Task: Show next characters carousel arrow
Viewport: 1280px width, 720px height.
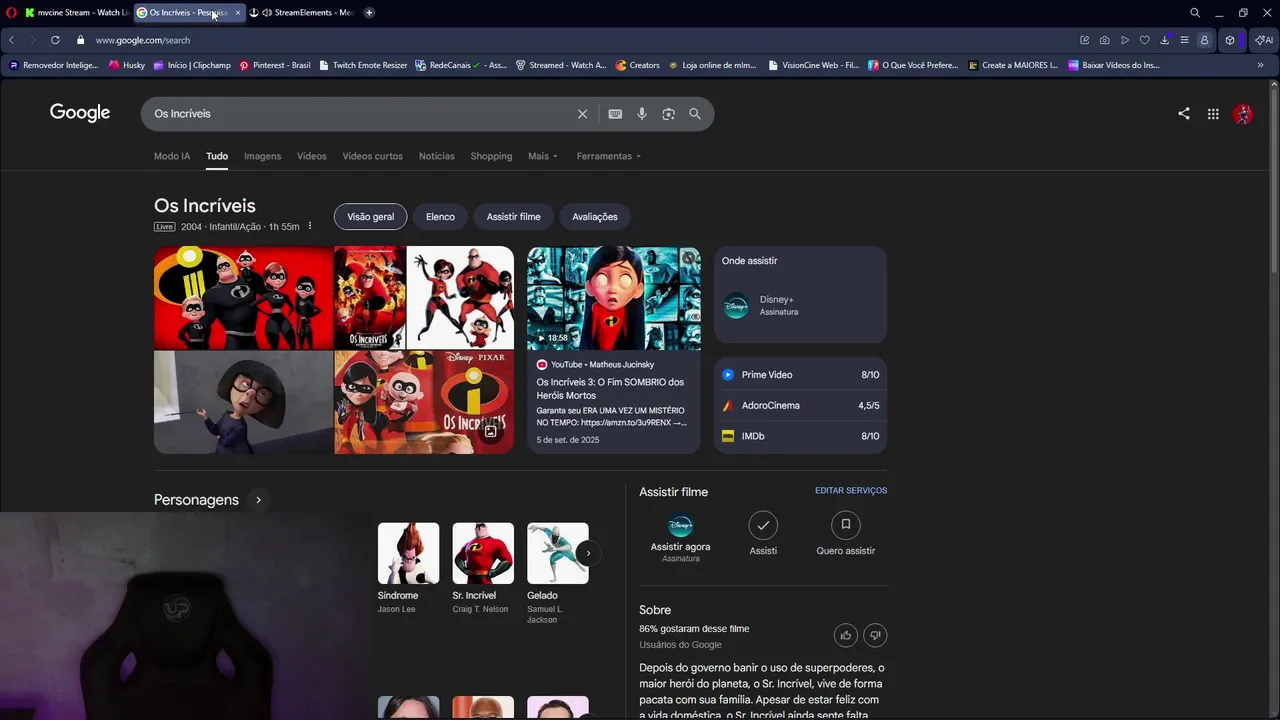Action: coord(588,553)
